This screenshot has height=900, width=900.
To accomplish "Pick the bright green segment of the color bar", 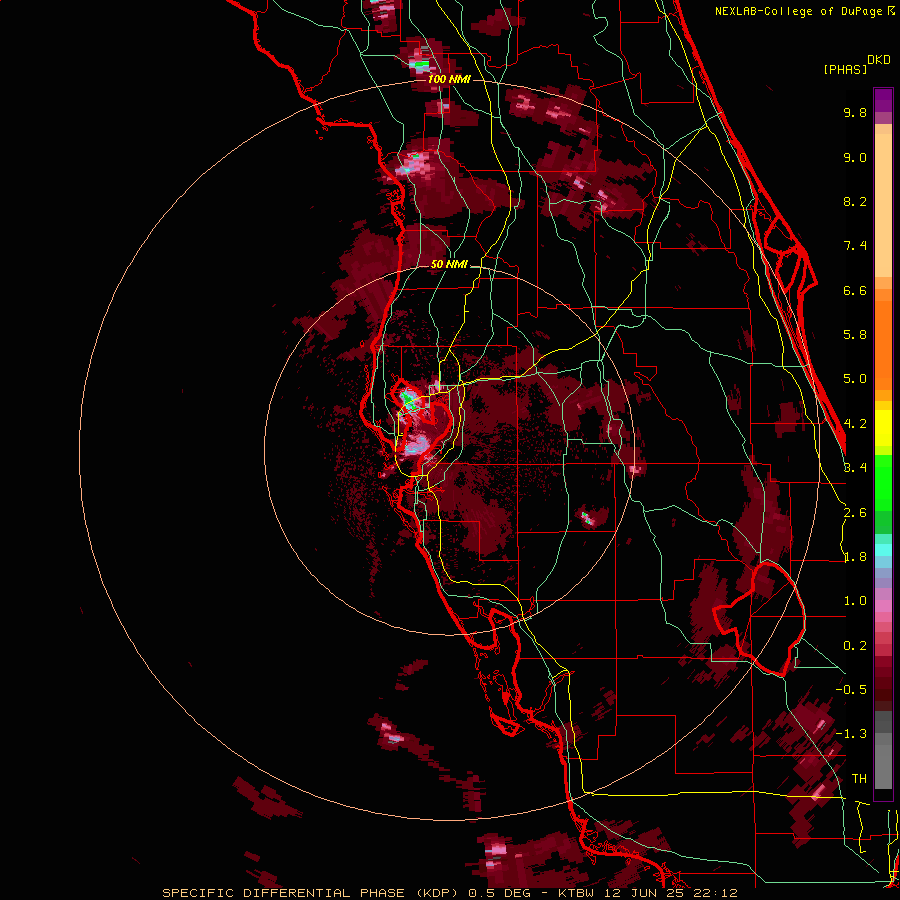I will (x=883, y=482).
